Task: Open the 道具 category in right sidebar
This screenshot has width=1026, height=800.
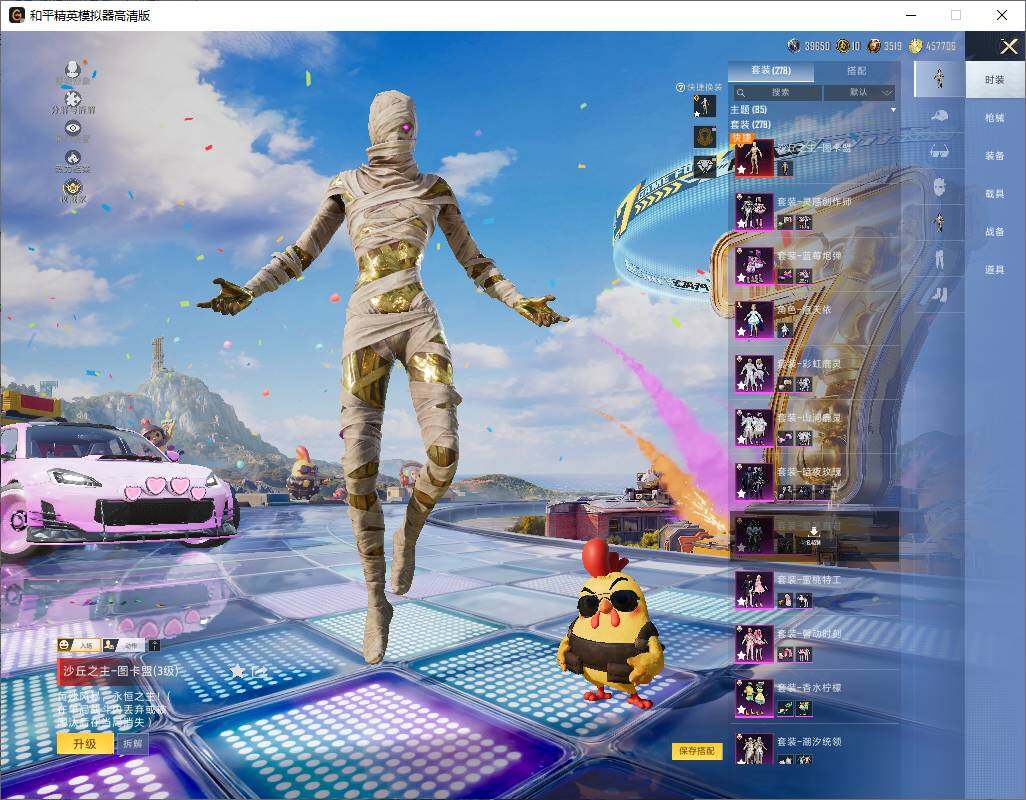Action: point(995,270)
